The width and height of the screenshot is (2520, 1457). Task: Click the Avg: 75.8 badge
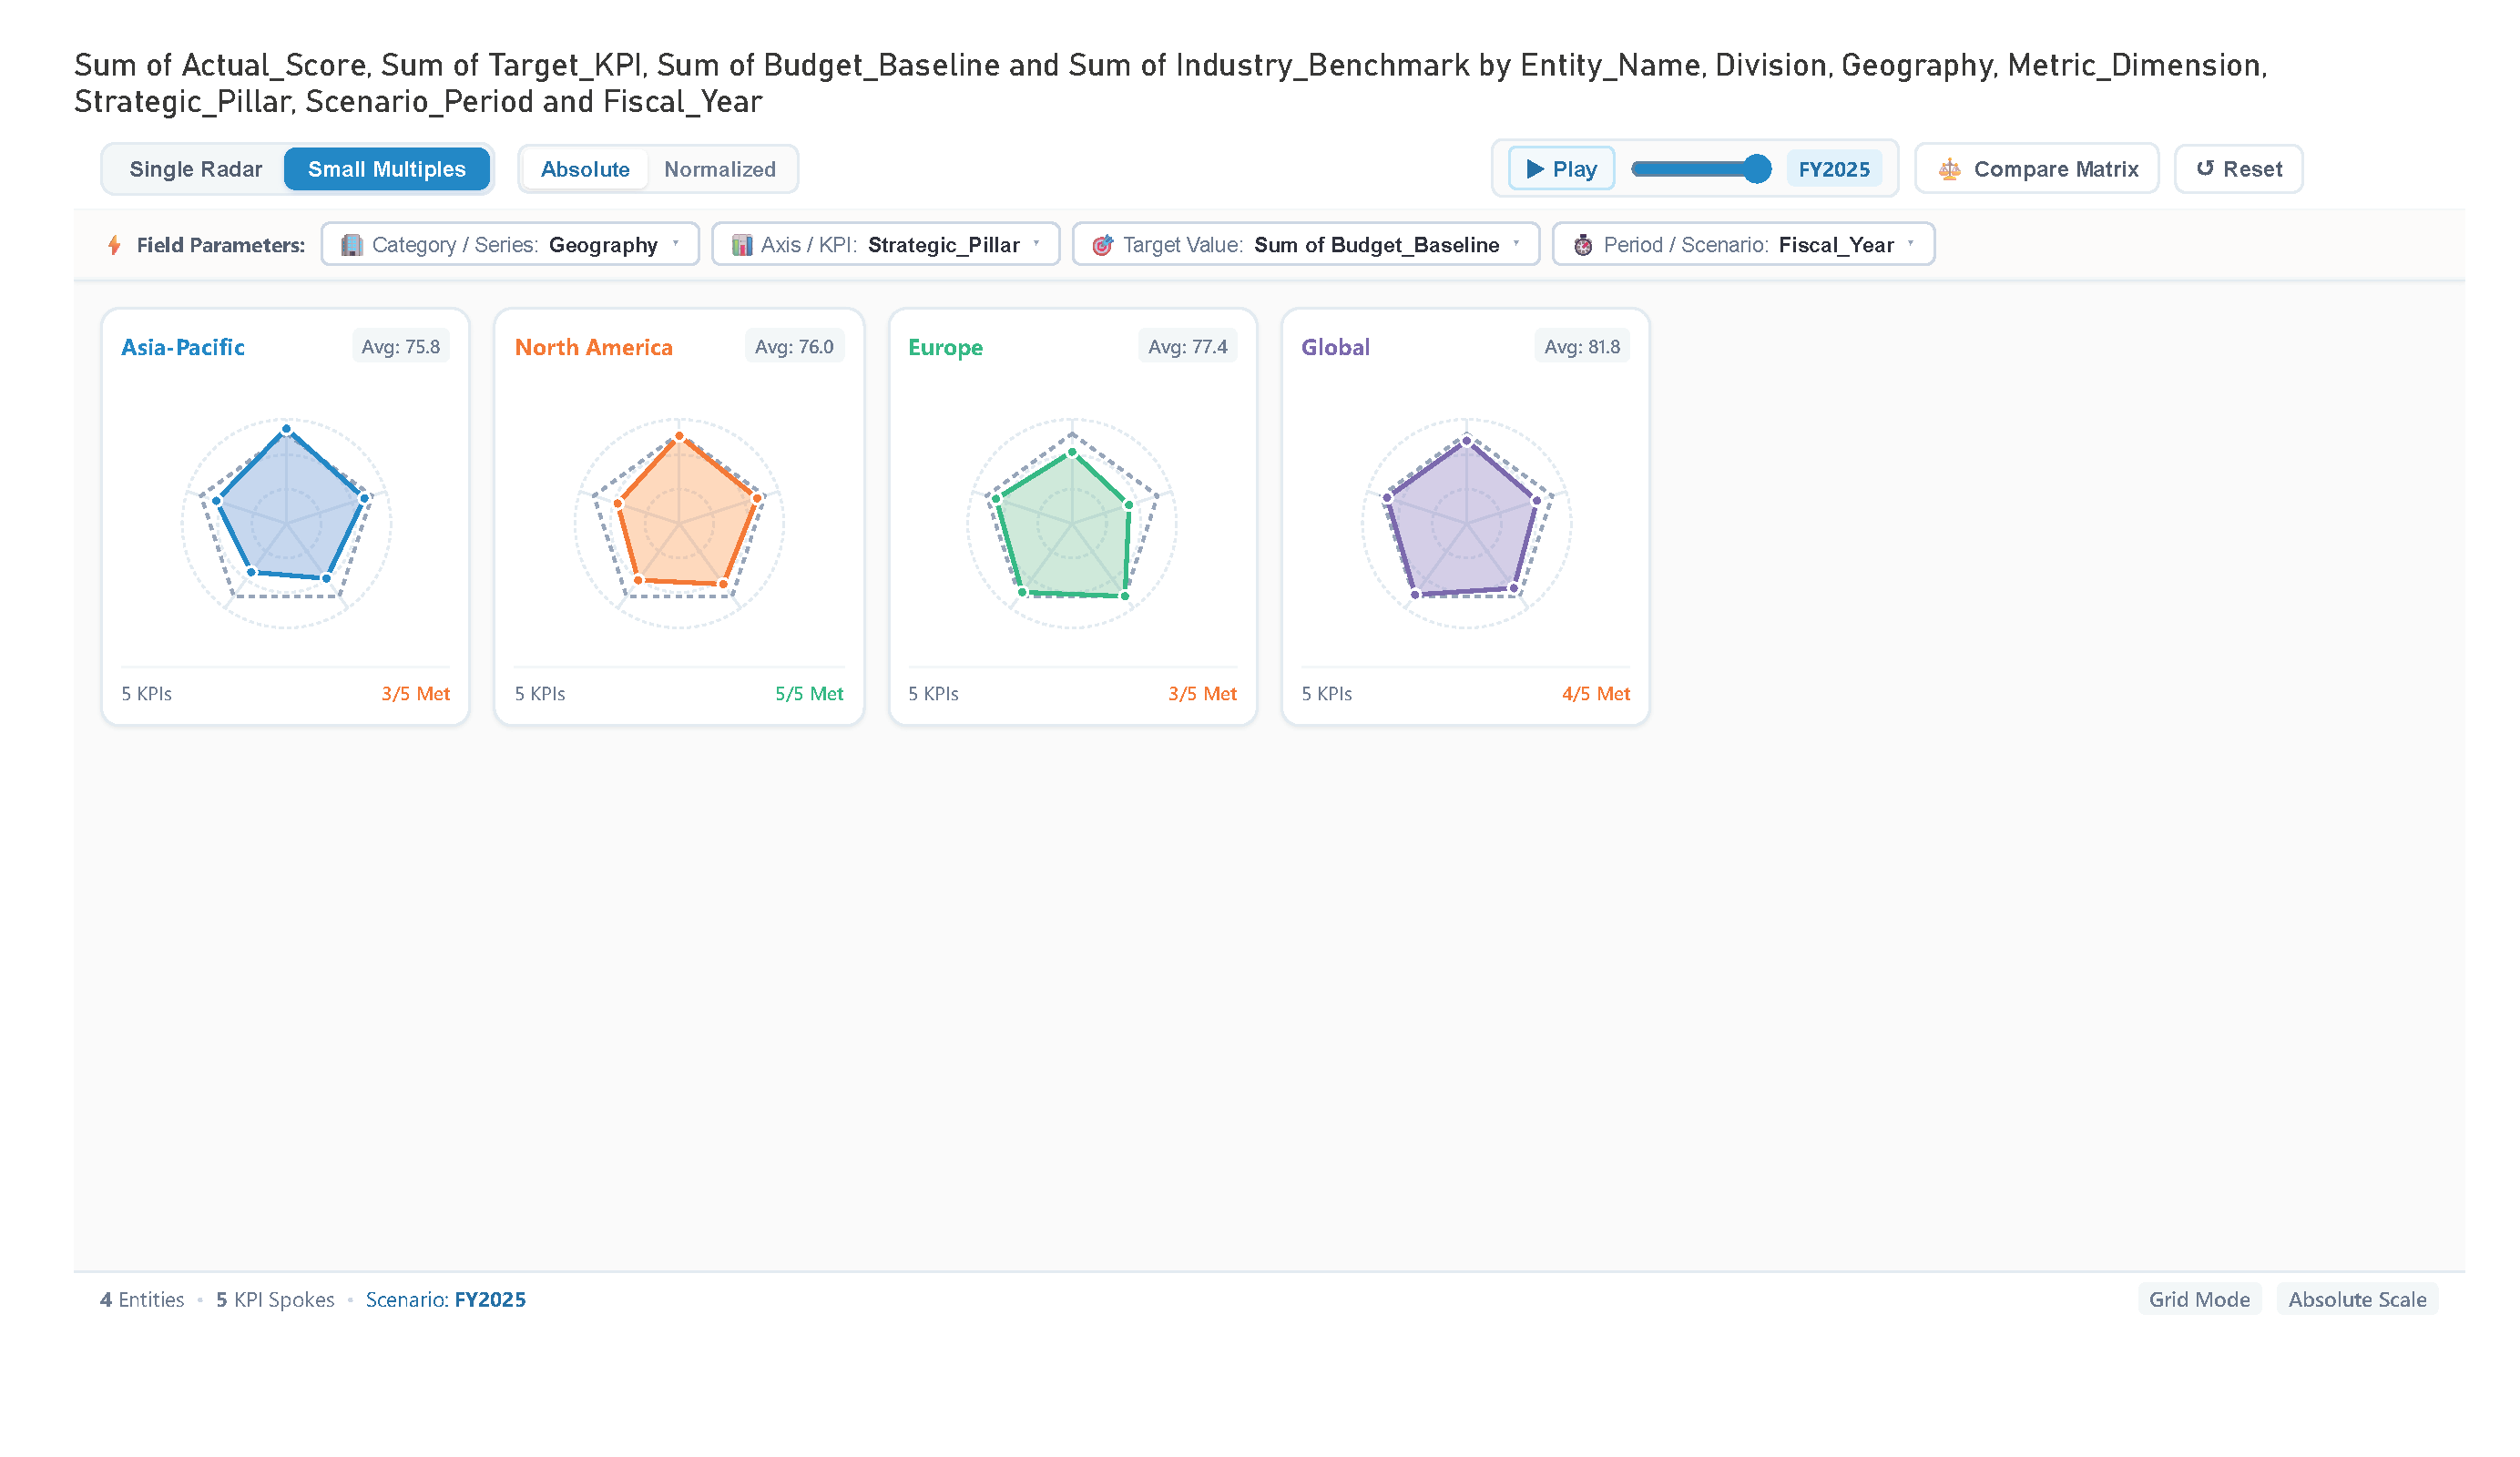tap(401, 347)
